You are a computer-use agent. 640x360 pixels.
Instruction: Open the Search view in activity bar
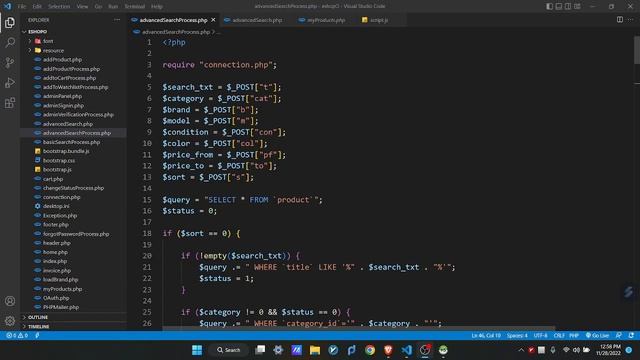tap(10, 42)
